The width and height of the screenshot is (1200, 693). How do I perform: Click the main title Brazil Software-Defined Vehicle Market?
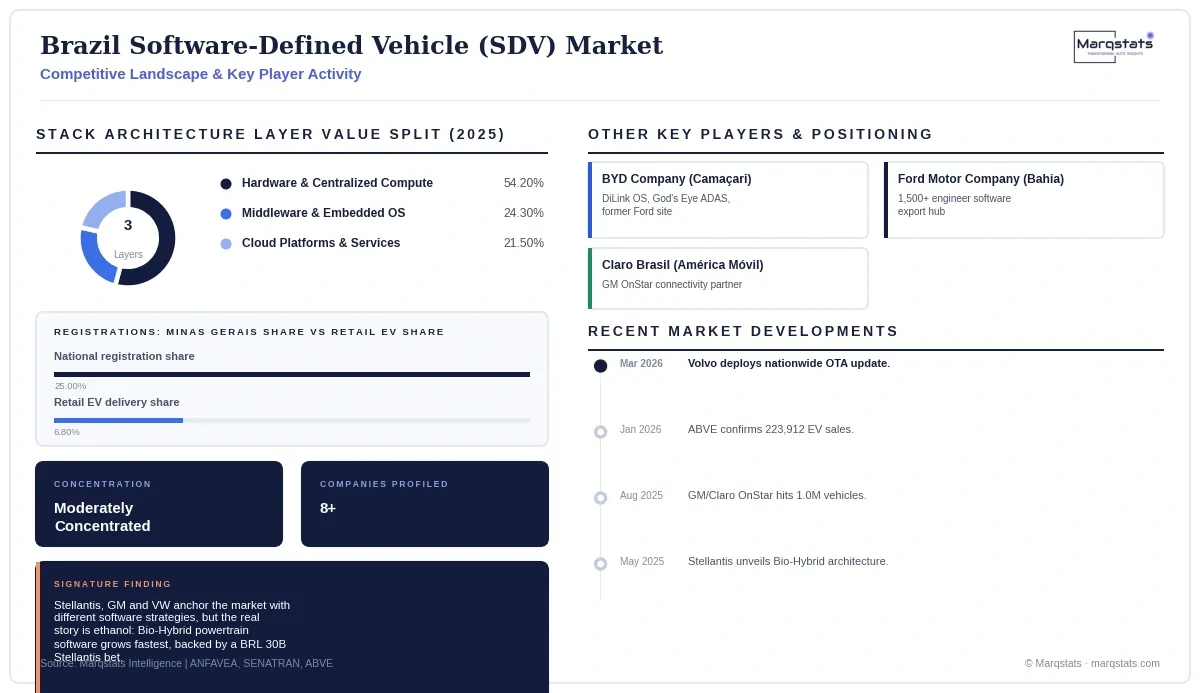click(x=351, y=45)
